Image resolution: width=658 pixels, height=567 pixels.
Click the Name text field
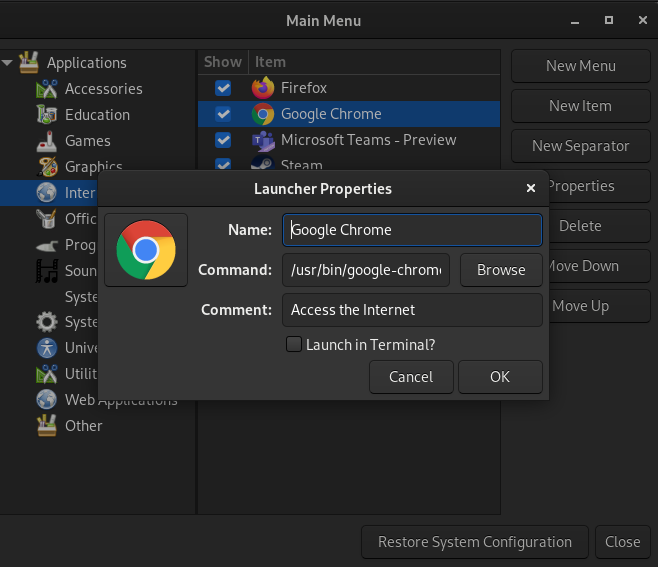pos(412,229)
